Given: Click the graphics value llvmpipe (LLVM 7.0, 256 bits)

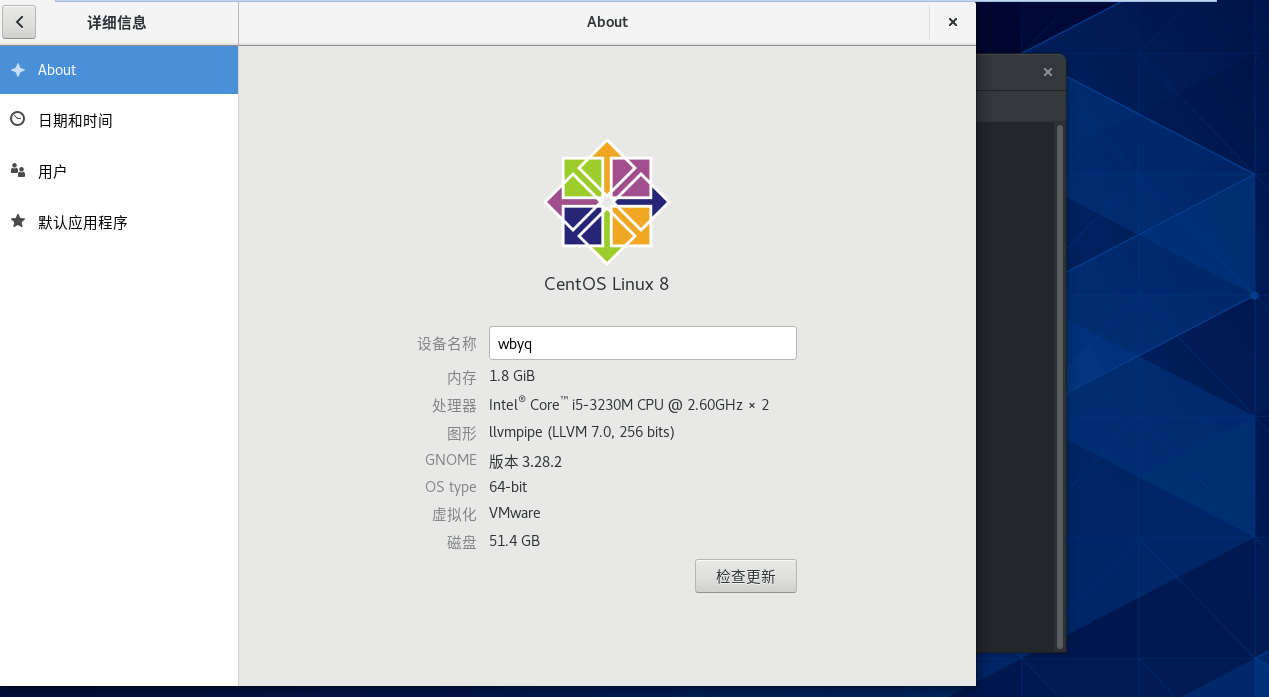Looking at the screenshot, I should (582, 432).
